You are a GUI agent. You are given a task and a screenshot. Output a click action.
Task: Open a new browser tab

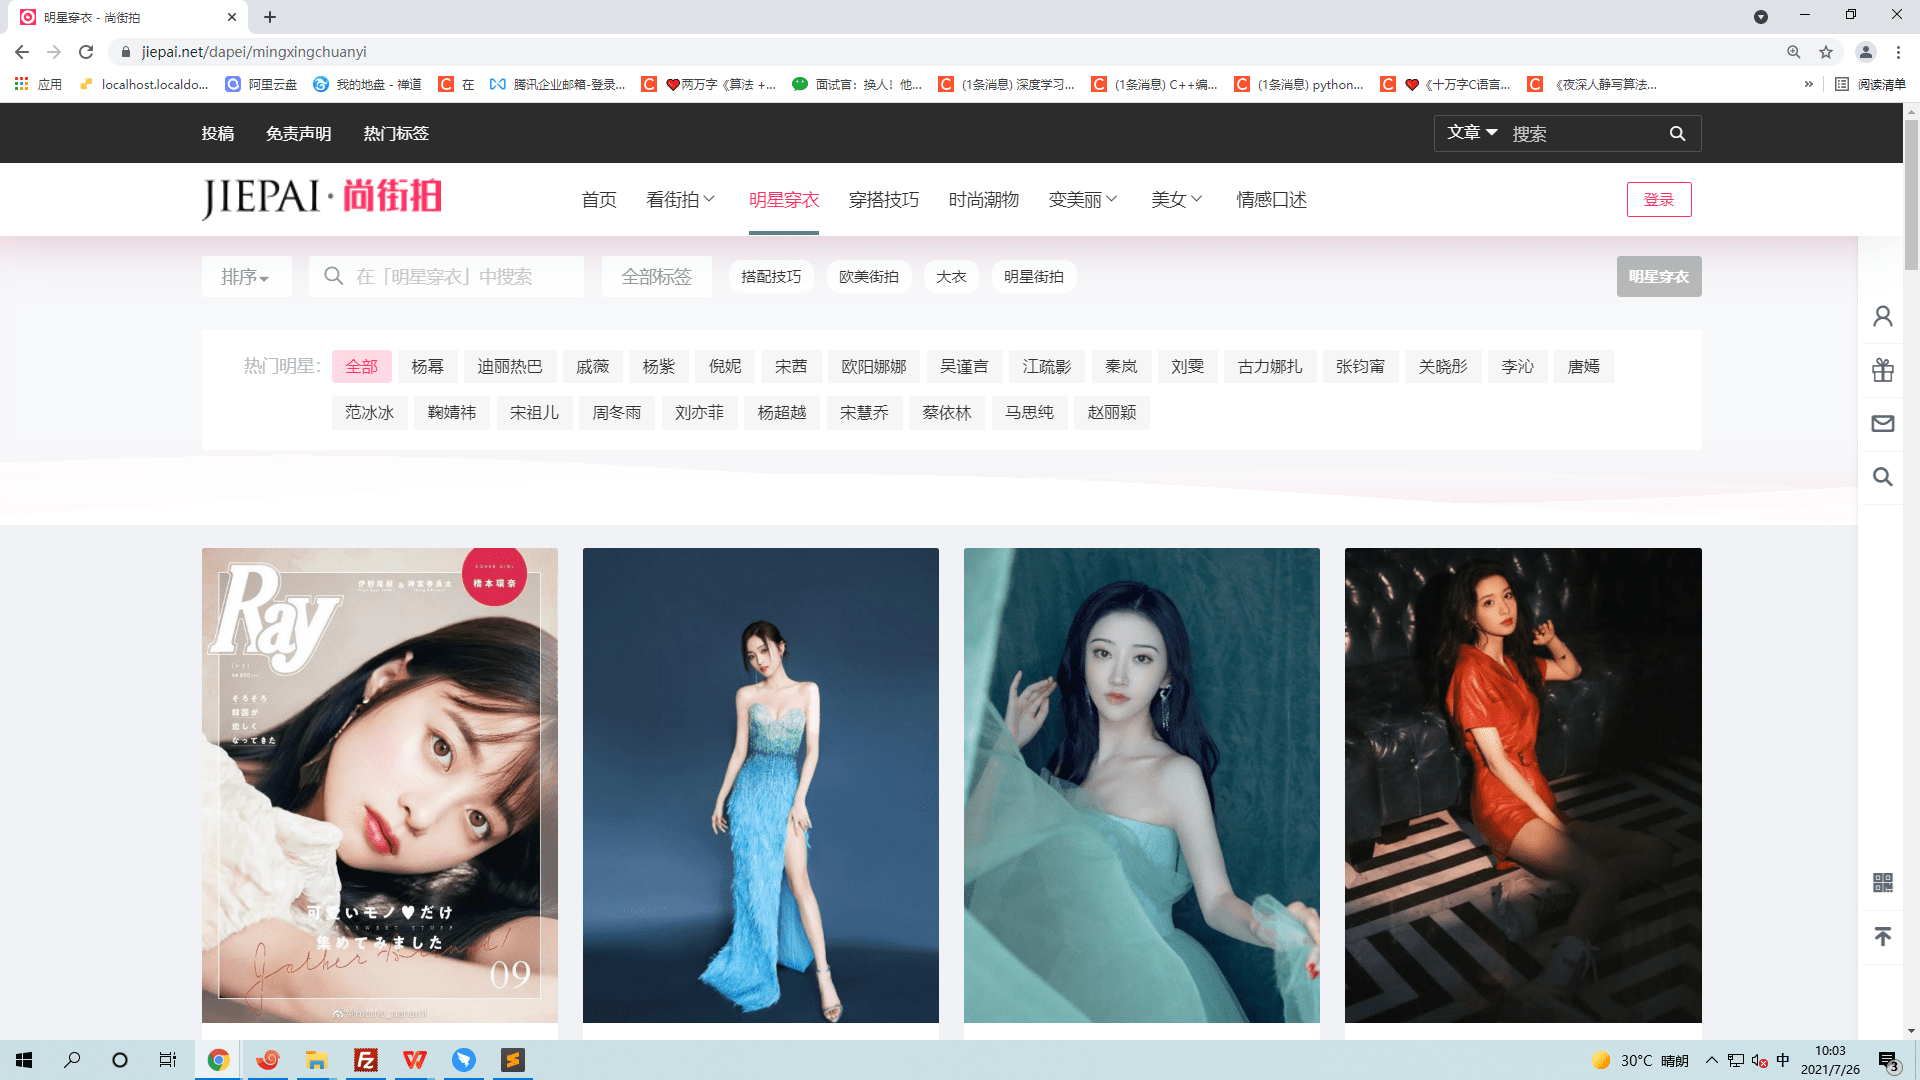coord(270,17)
